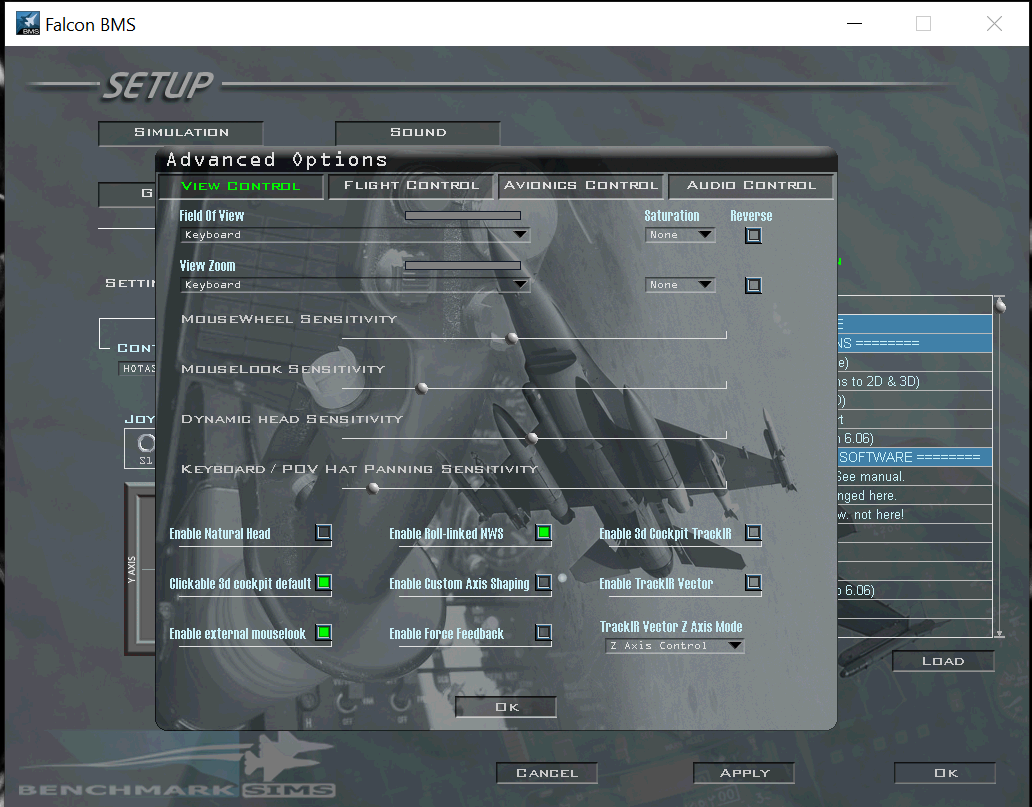Enable Custom Axis Shaping checkbox
1032x807 pixels.
pyautogui.click(x=544, y=583)
